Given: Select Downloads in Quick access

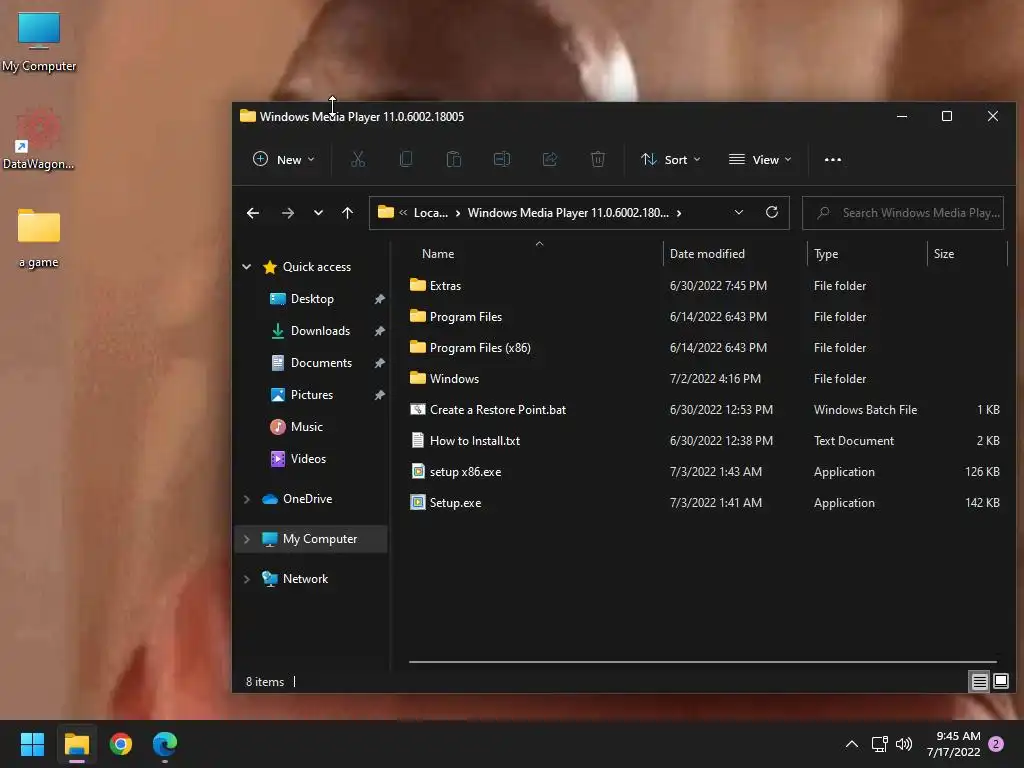Looking at the screenshot, I should [320, 330].
